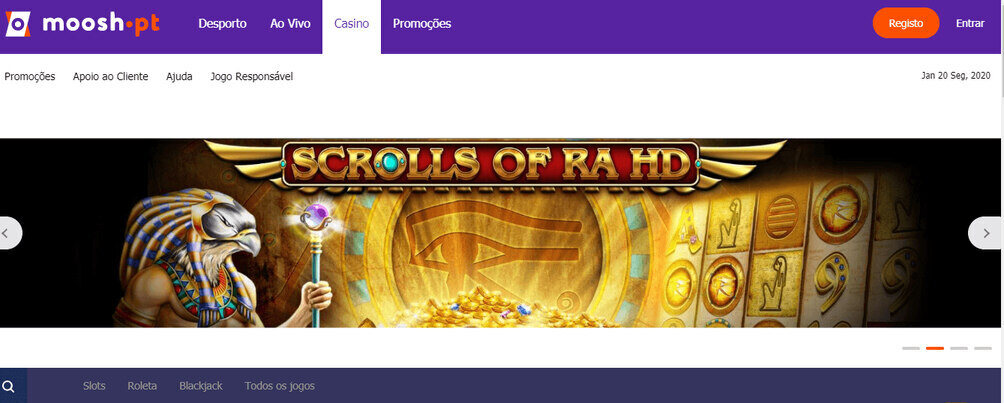Go to the Ao Vivo section

[x=290, y=24]
